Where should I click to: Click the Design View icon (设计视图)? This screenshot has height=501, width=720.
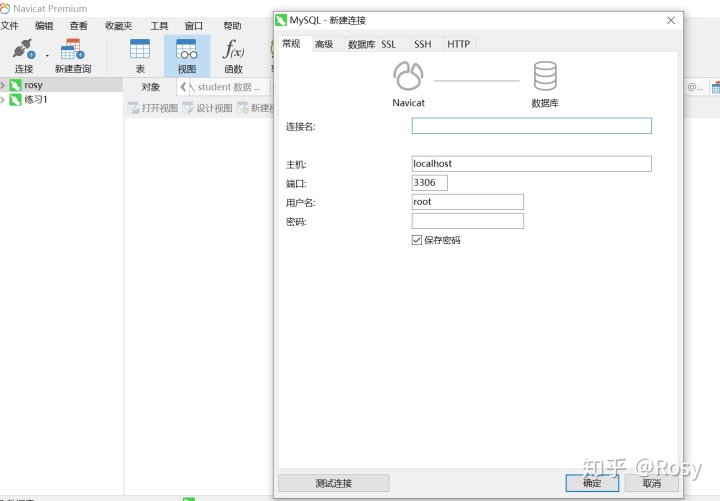[x=188, y=108]
